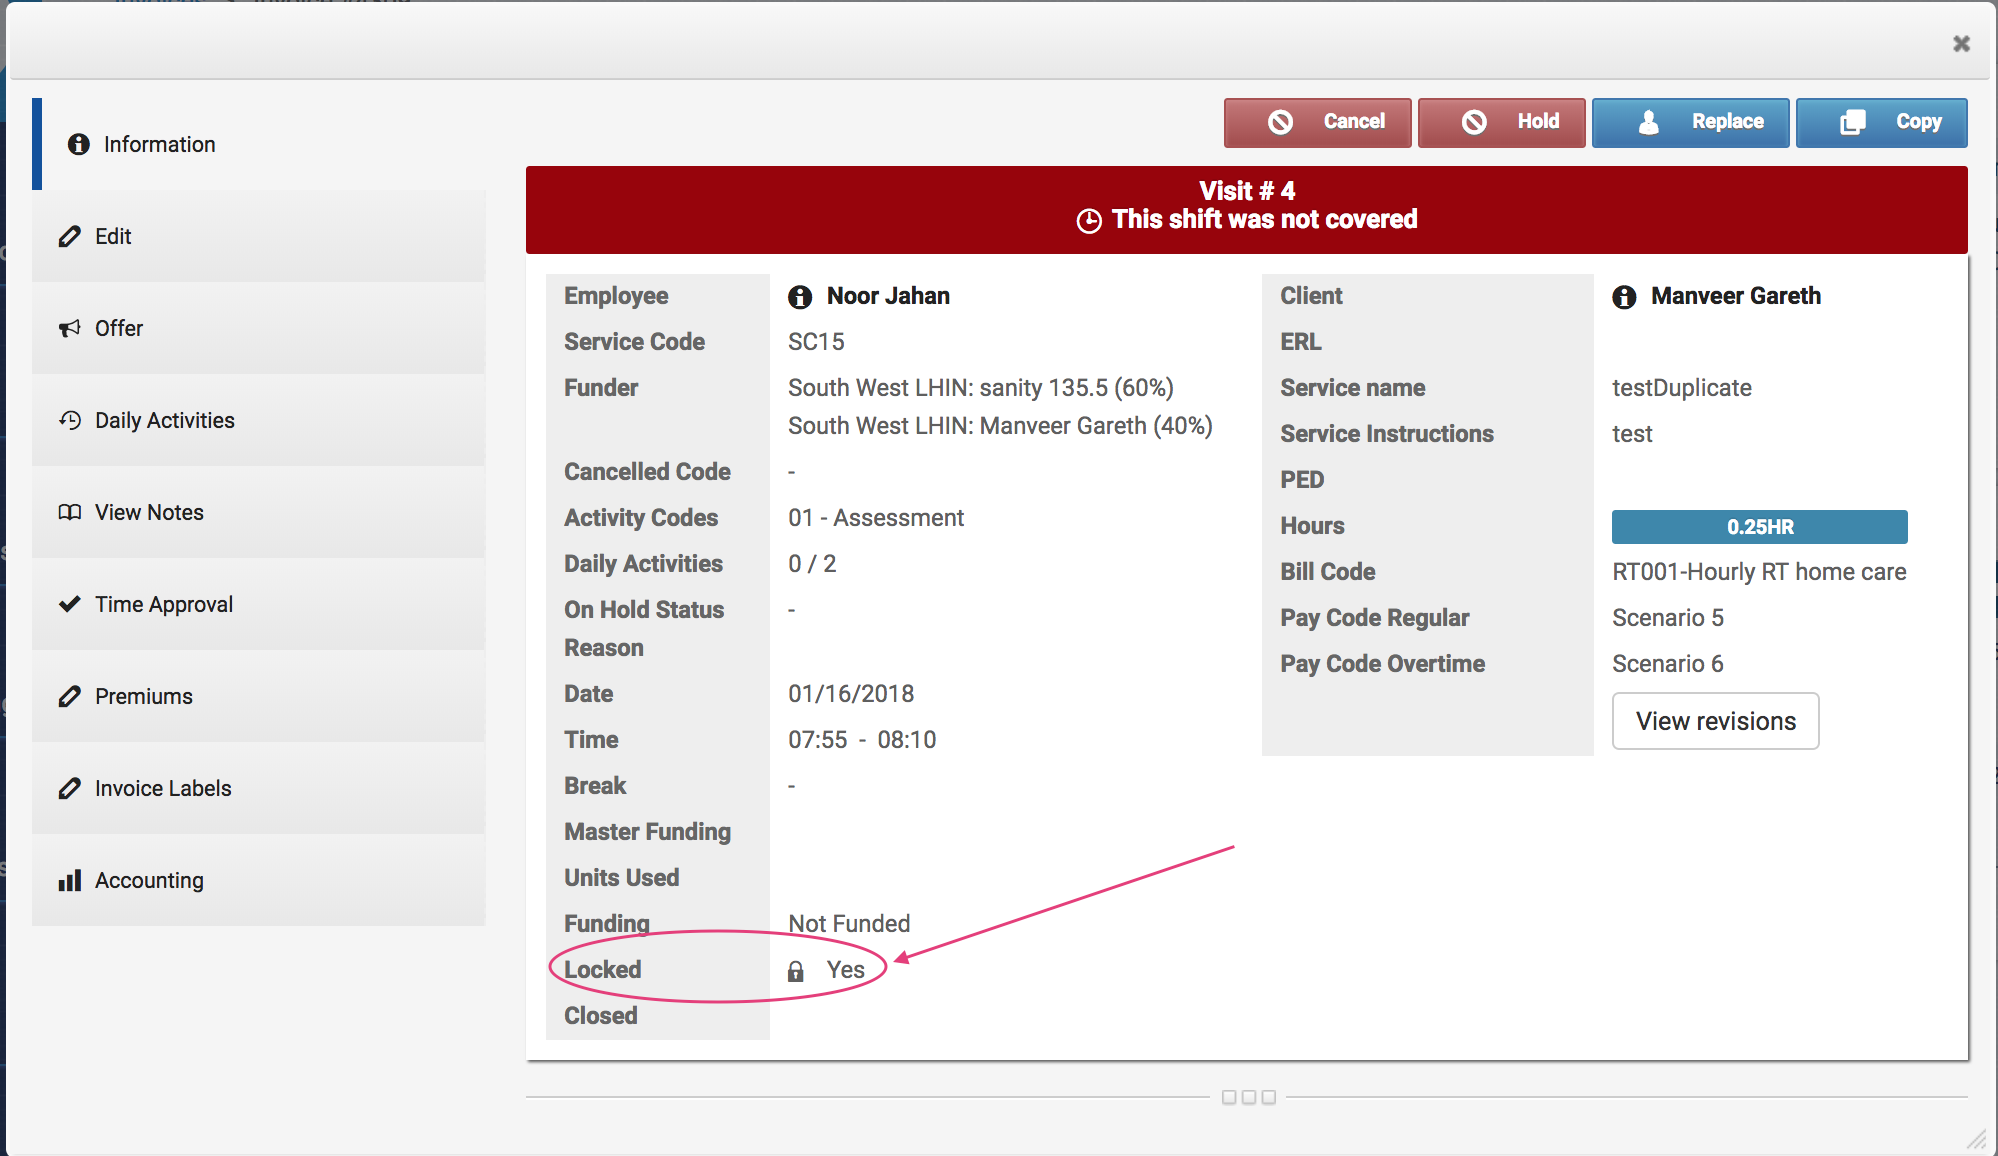Click the Accounting bar chart icon
The height and width of the screenshot is (1156, 1998).
69,881
